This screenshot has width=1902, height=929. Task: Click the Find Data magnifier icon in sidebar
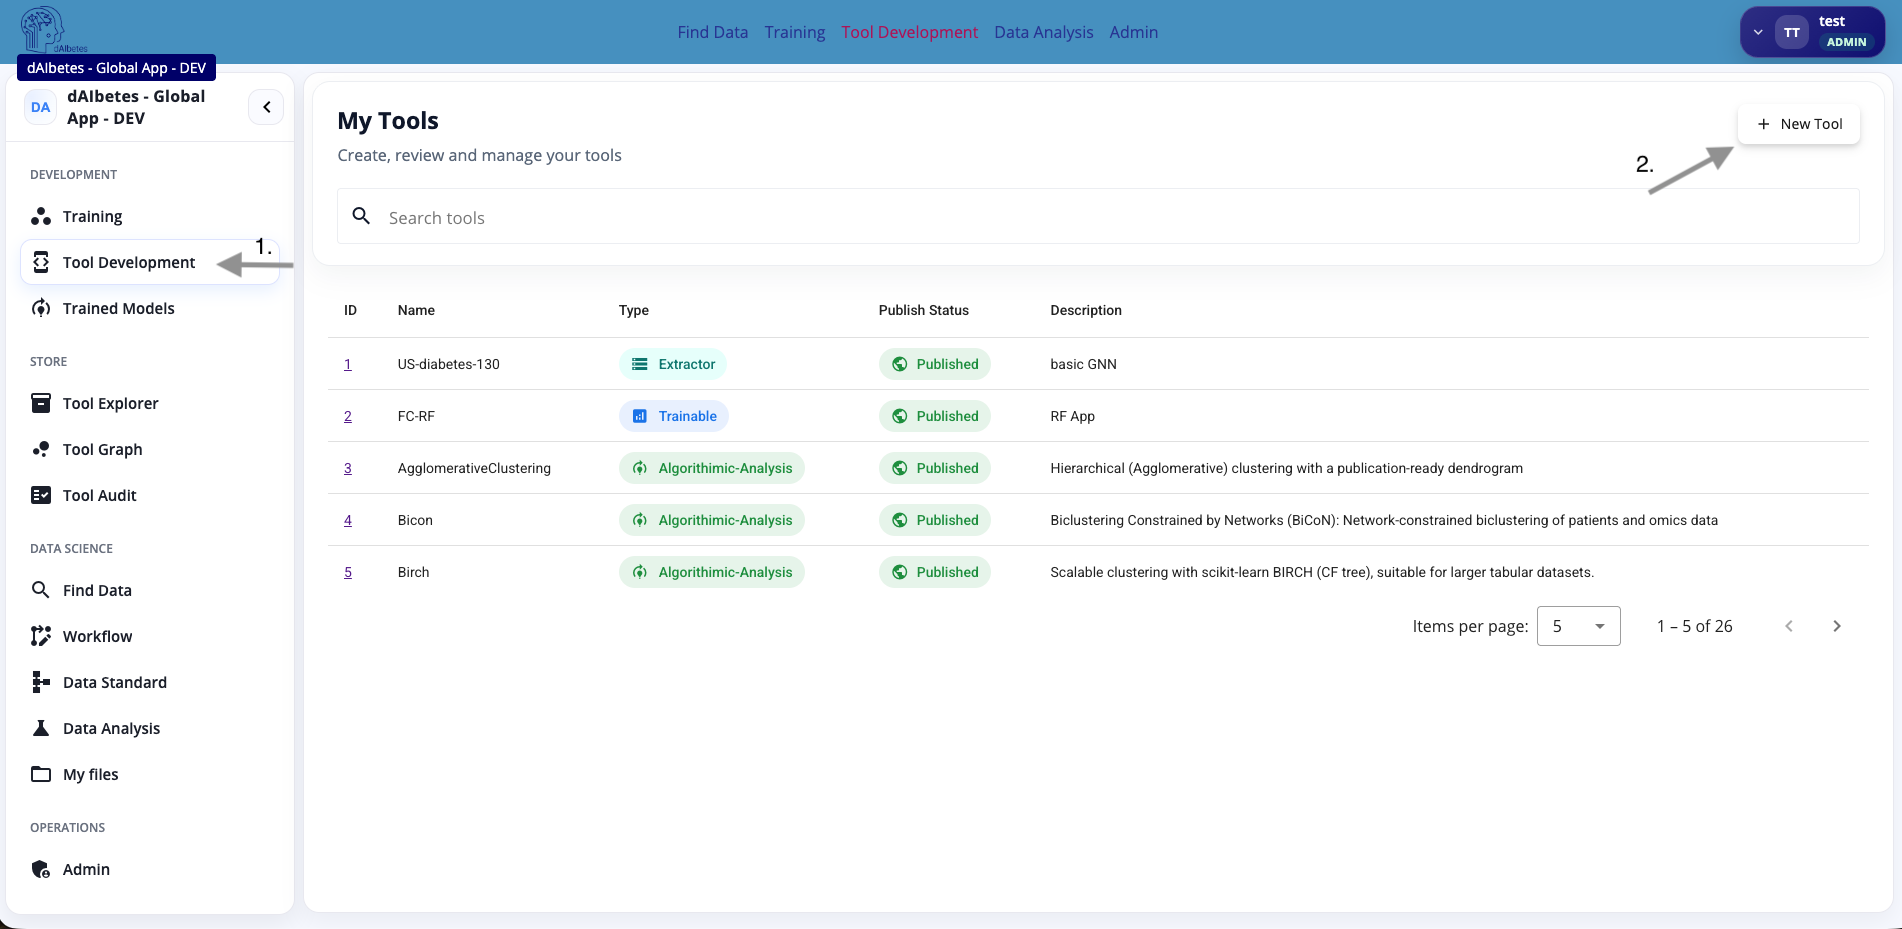point(41,590)
